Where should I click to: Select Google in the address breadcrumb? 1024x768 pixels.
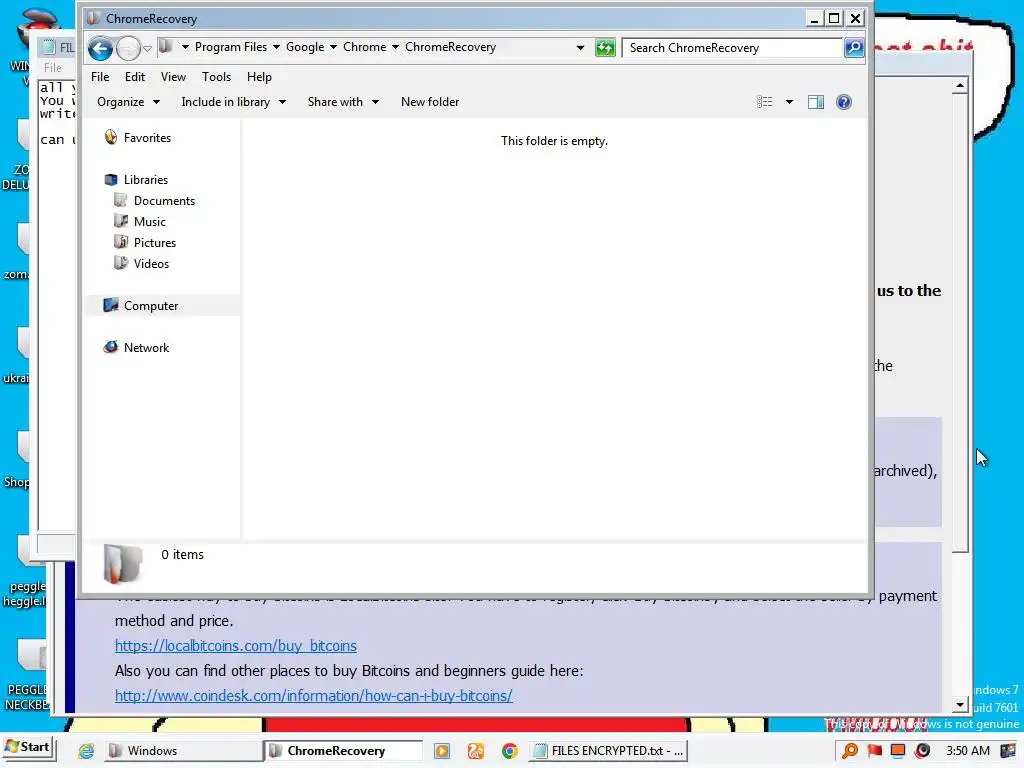coord(305,47)
